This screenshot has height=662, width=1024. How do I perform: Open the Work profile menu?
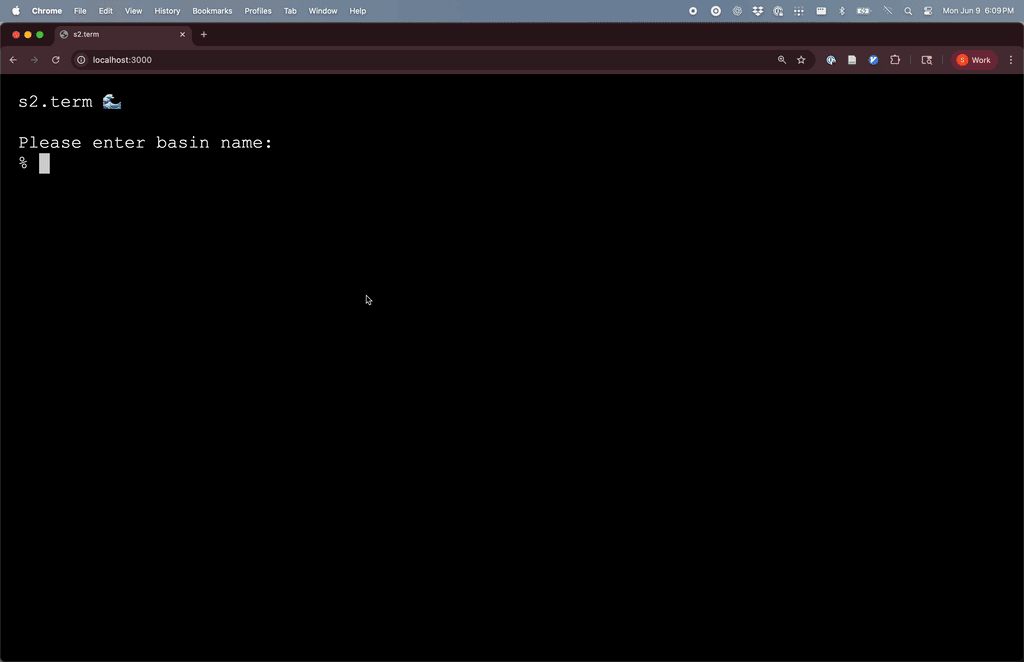point(974,60)
